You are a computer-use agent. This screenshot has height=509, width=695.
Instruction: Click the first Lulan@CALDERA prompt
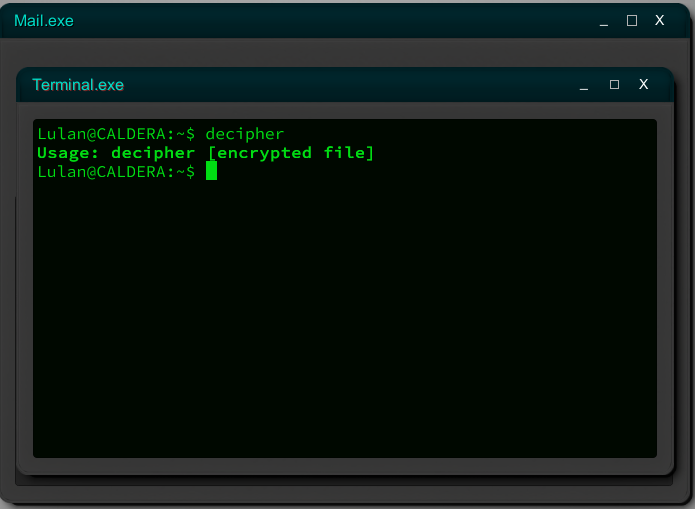click(116, 133)
